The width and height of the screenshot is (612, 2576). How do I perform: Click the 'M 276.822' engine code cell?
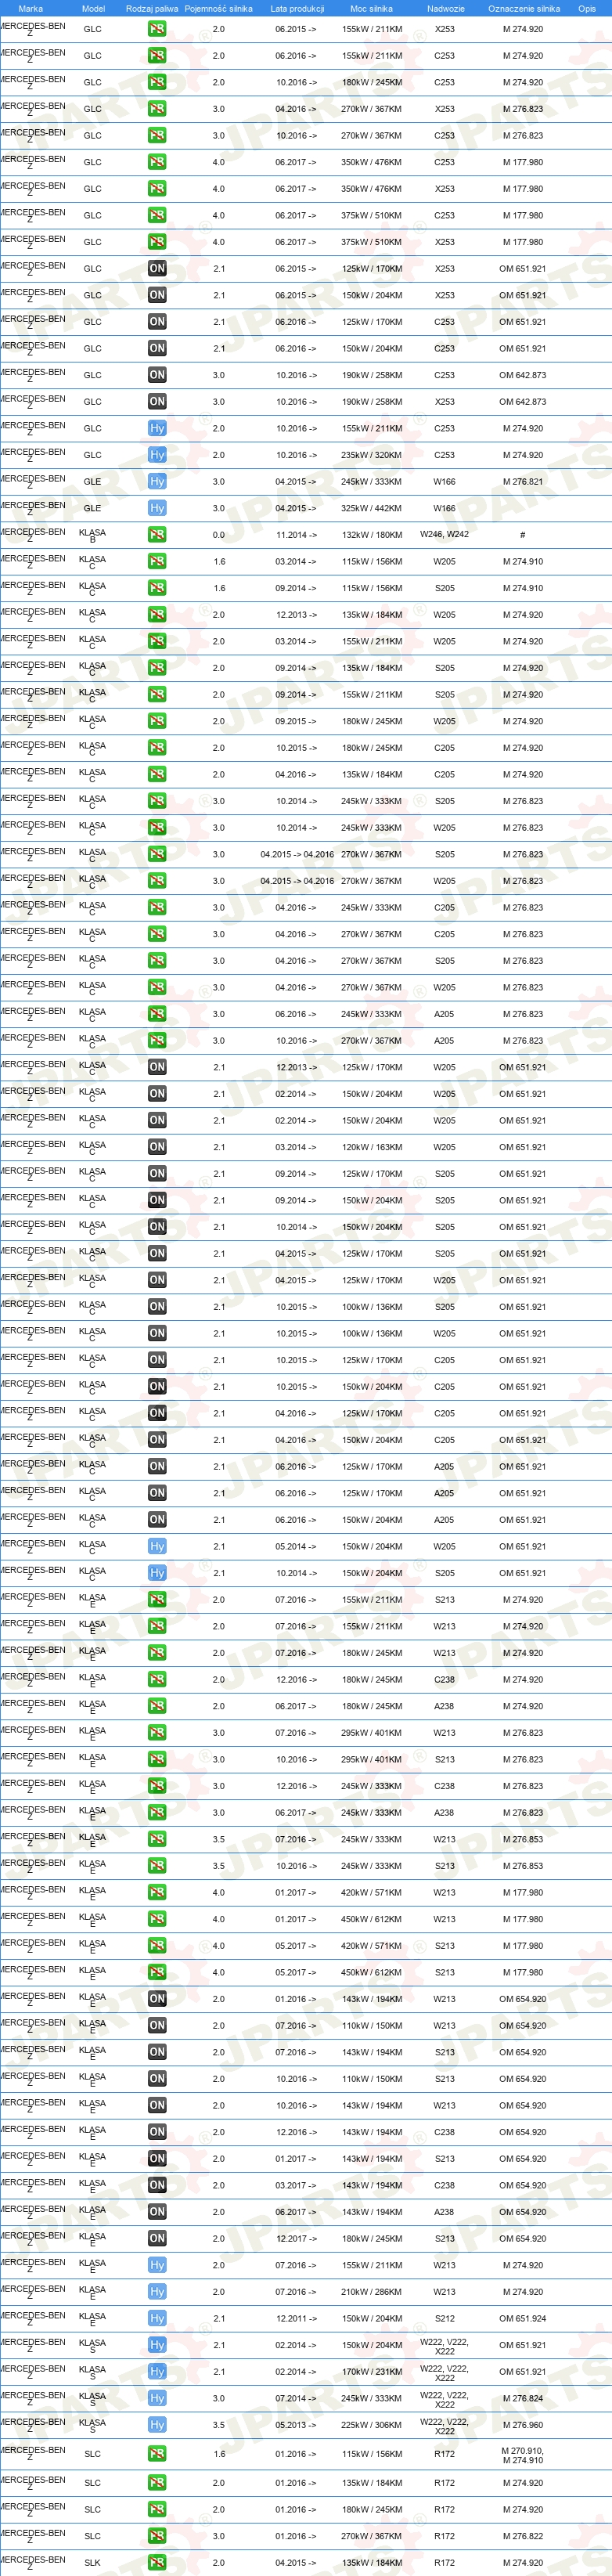[522, 2536]
